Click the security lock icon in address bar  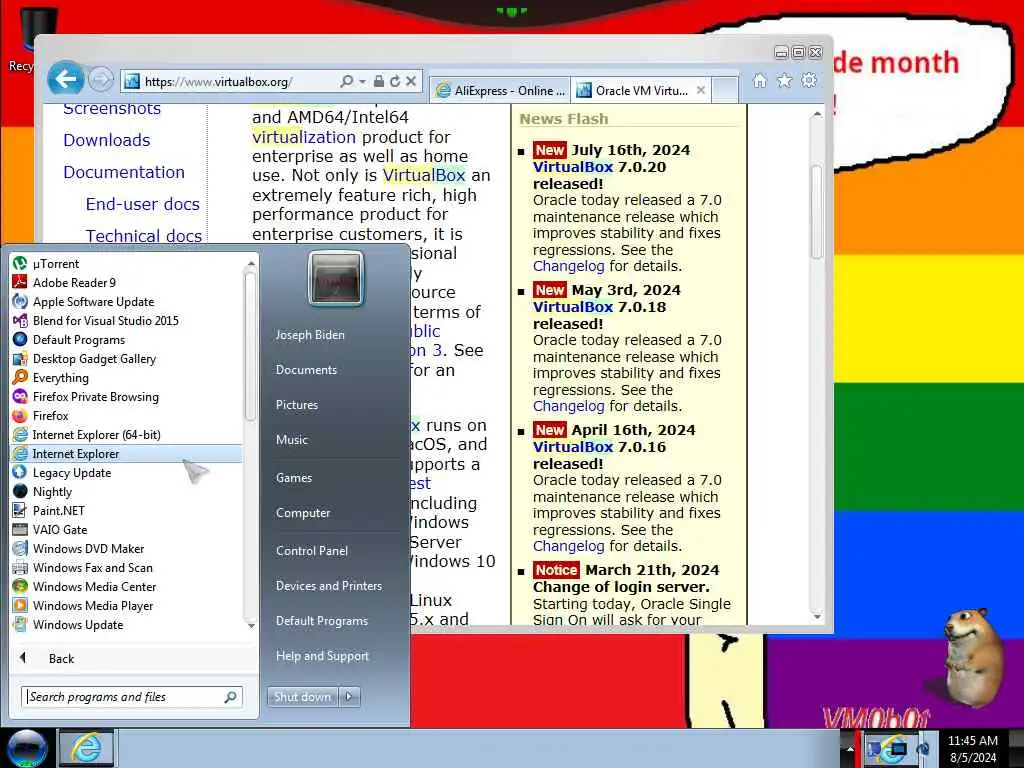click(379, 81)
